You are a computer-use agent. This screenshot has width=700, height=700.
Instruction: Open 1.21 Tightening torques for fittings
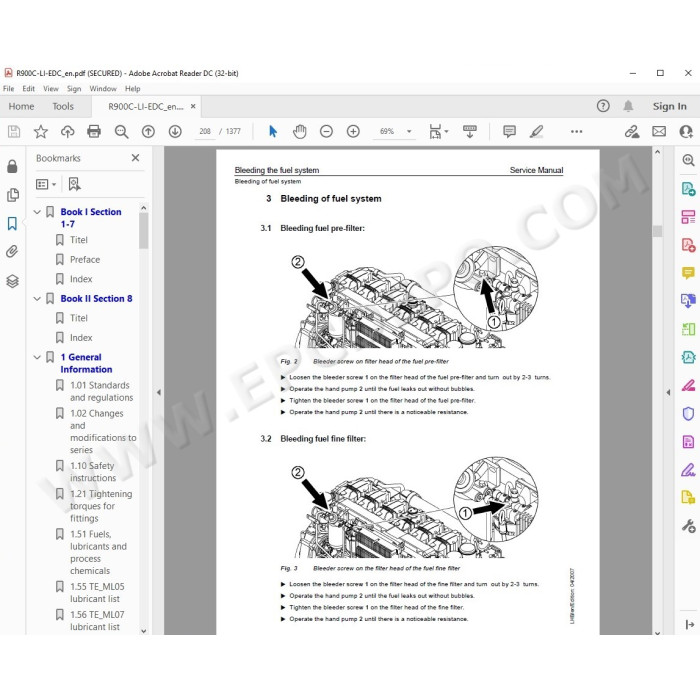click(101, 506)
